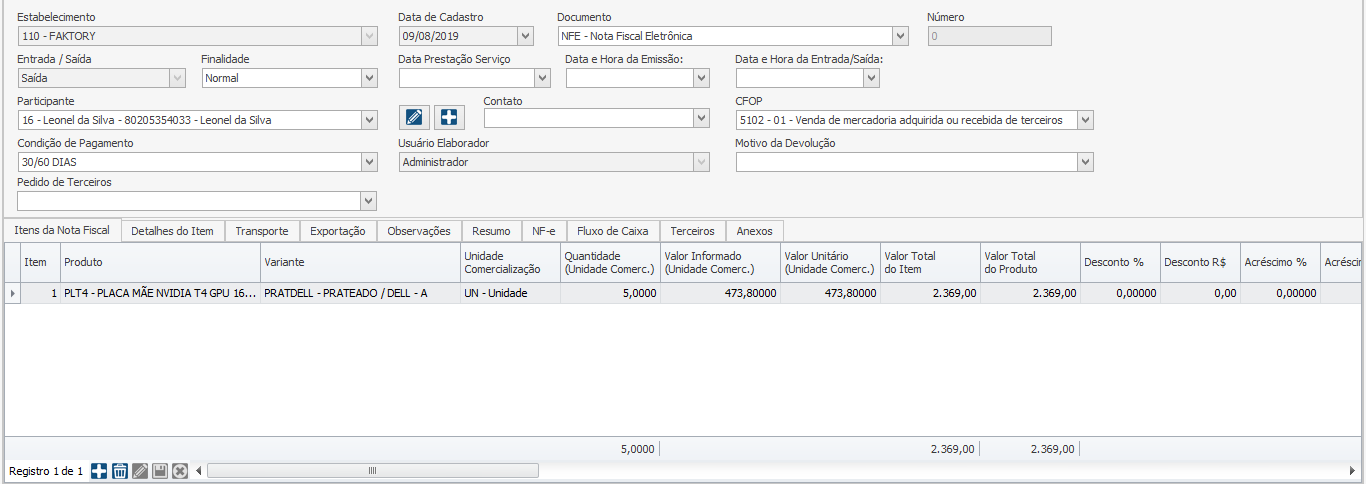
Task: Click the edit participant pencil icon
Action: pyautogui.click(x=415, y=117)
